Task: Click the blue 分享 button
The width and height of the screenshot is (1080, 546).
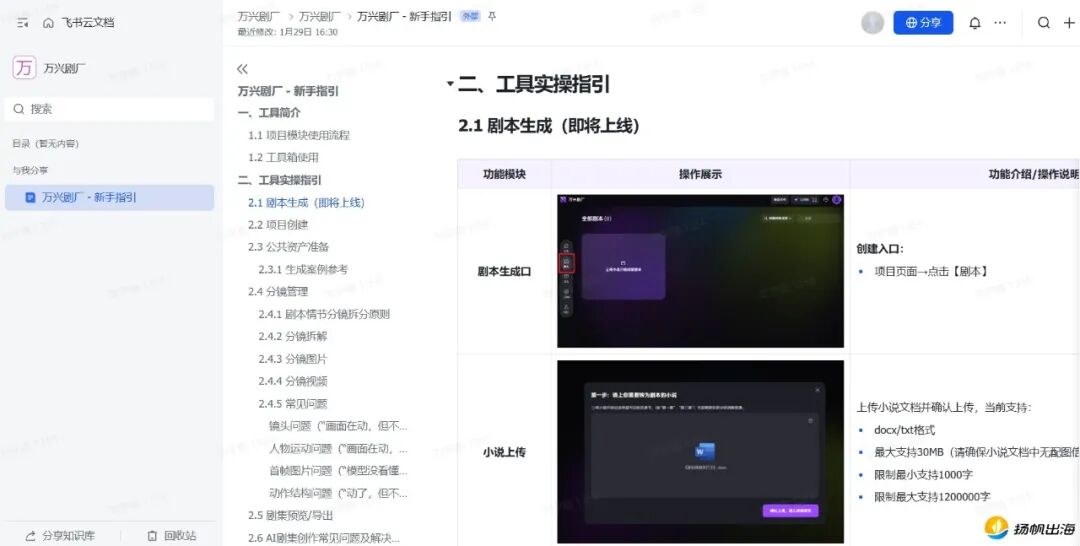Action: 922,23
